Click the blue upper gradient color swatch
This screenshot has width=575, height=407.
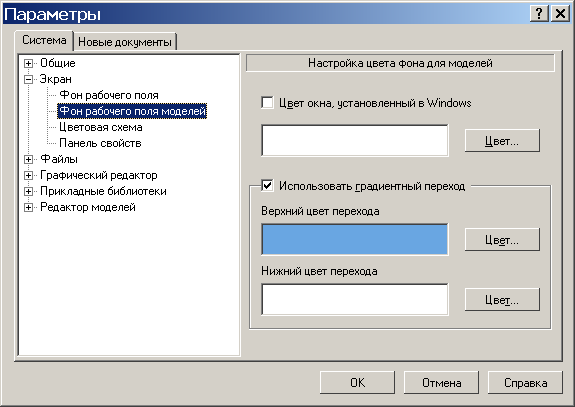click(355, 239)
